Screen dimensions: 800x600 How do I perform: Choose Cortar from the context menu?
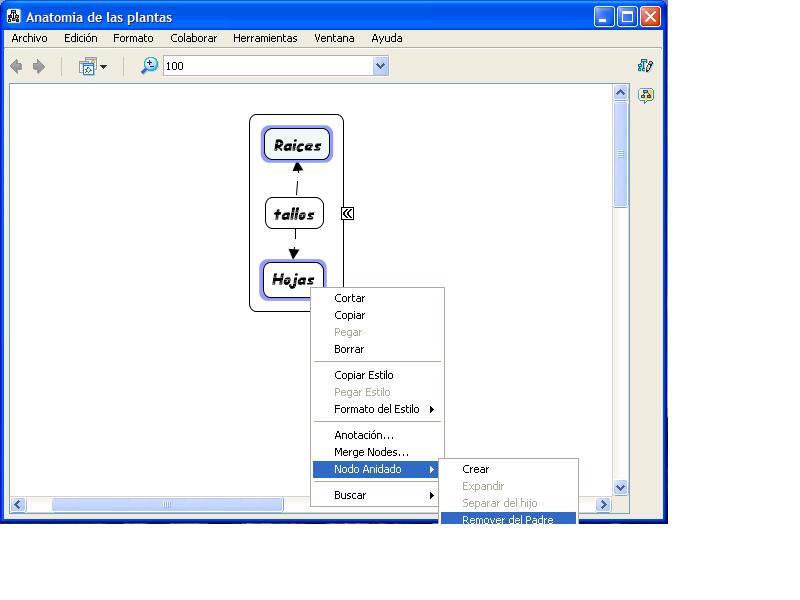(378, 298)
